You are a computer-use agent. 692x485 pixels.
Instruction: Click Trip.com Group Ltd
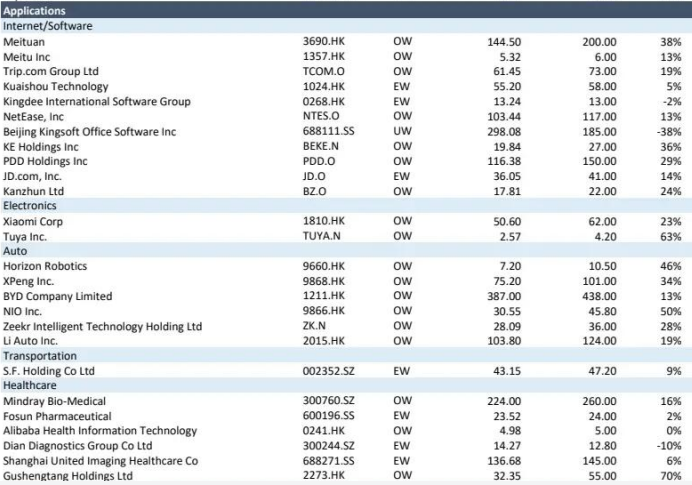pos(51,71)
